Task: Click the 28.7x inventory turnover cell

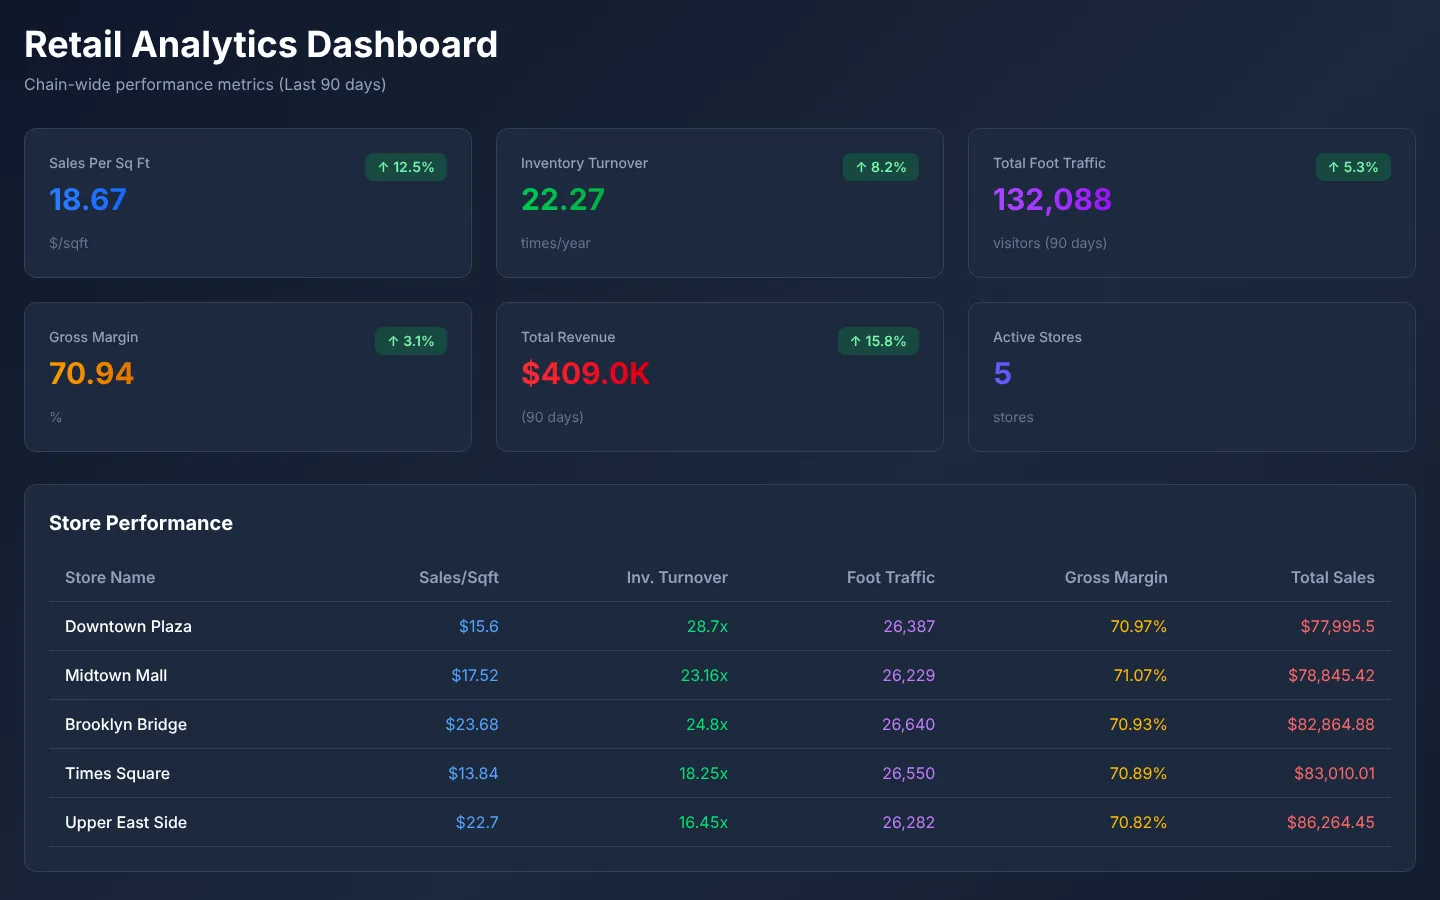Action: (707, 626)
